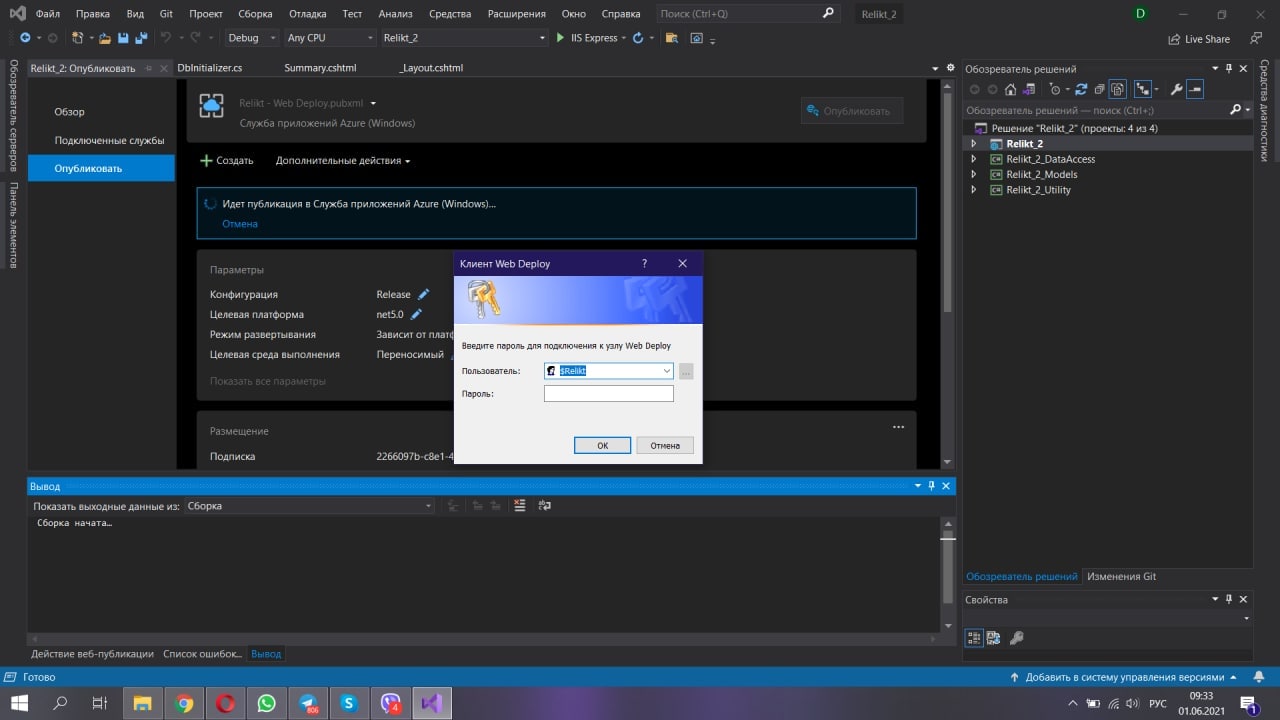This screenshot has height=720, width=1280.
Task: Open Telegram from the taskbar
Action: [x=307, y=703]
